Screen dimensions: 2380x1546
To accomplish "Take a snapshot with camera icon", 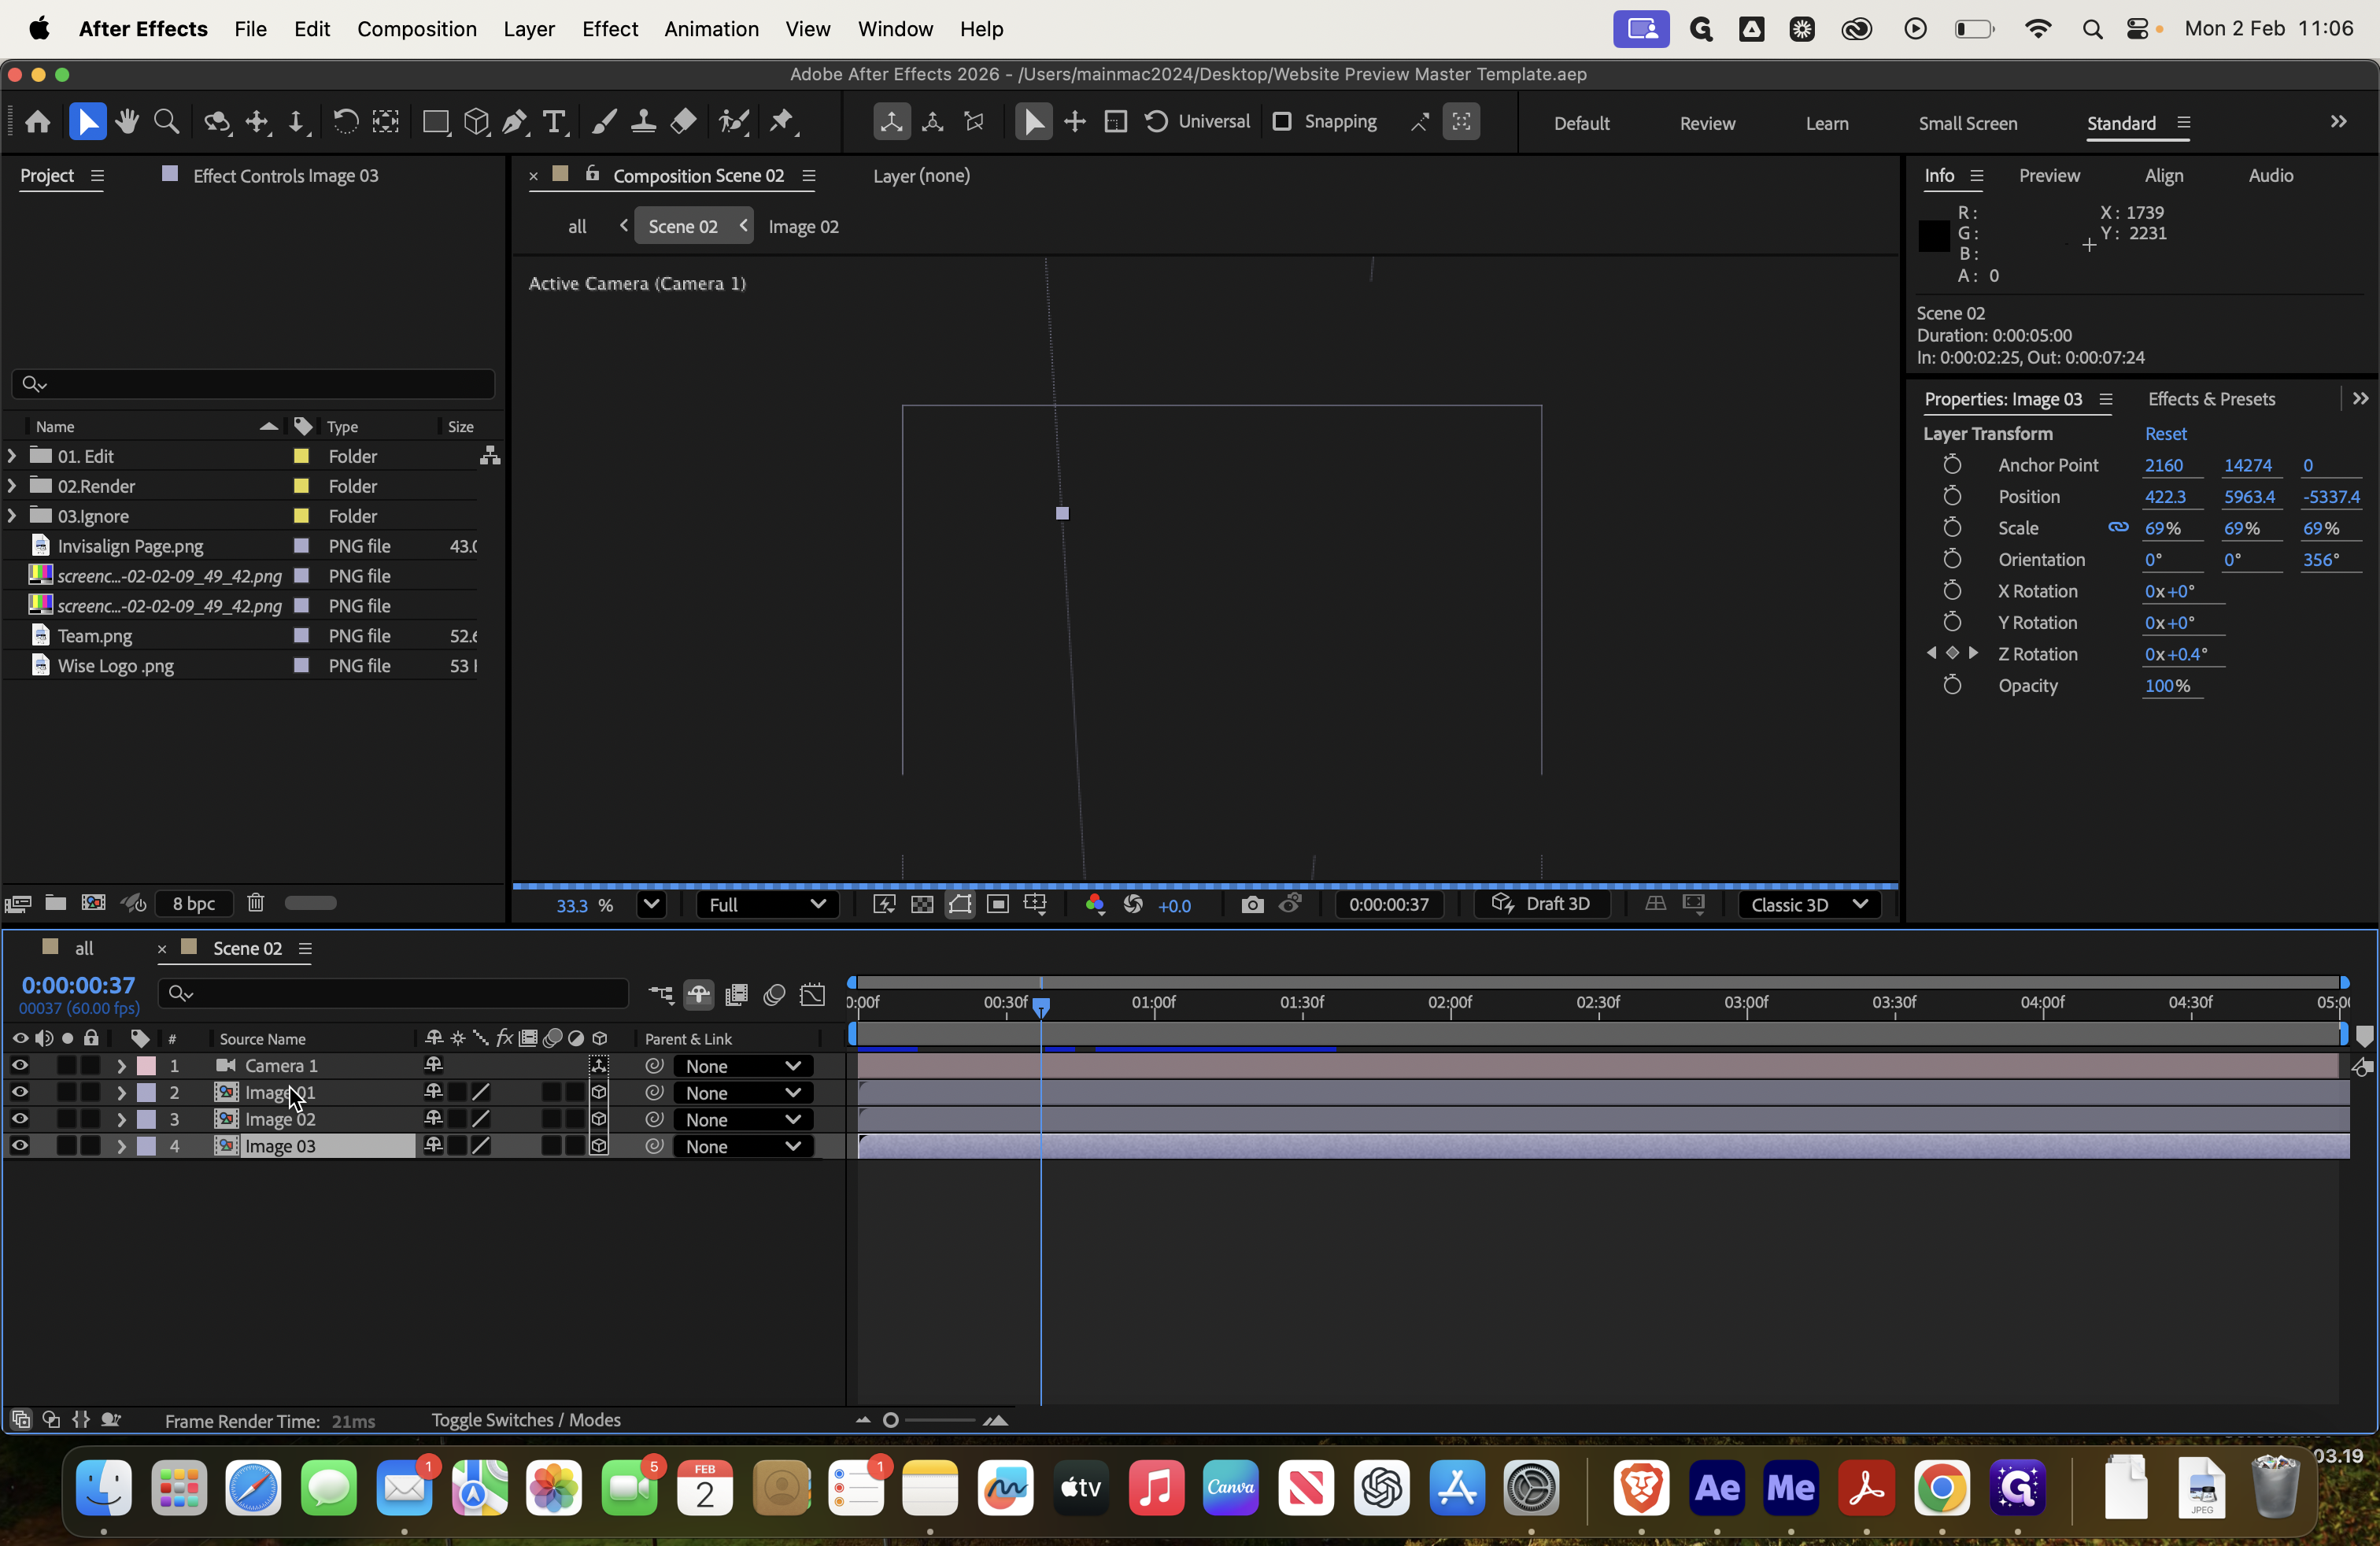I will (x=1252, y=904).
